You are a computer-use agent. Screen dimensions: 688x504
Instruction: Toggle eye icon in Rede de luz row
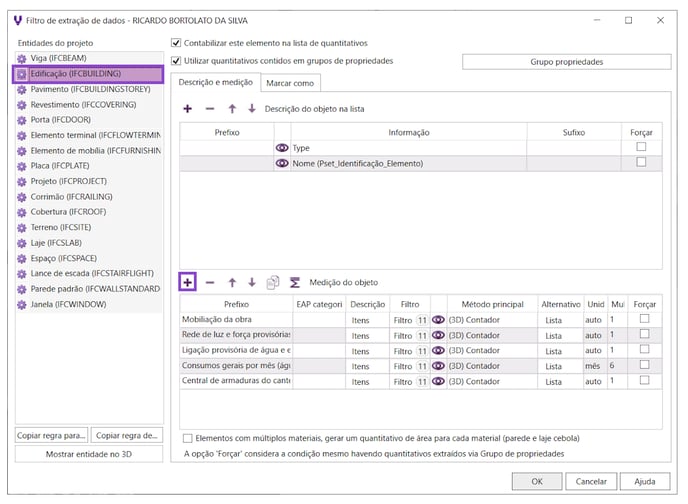438,335
